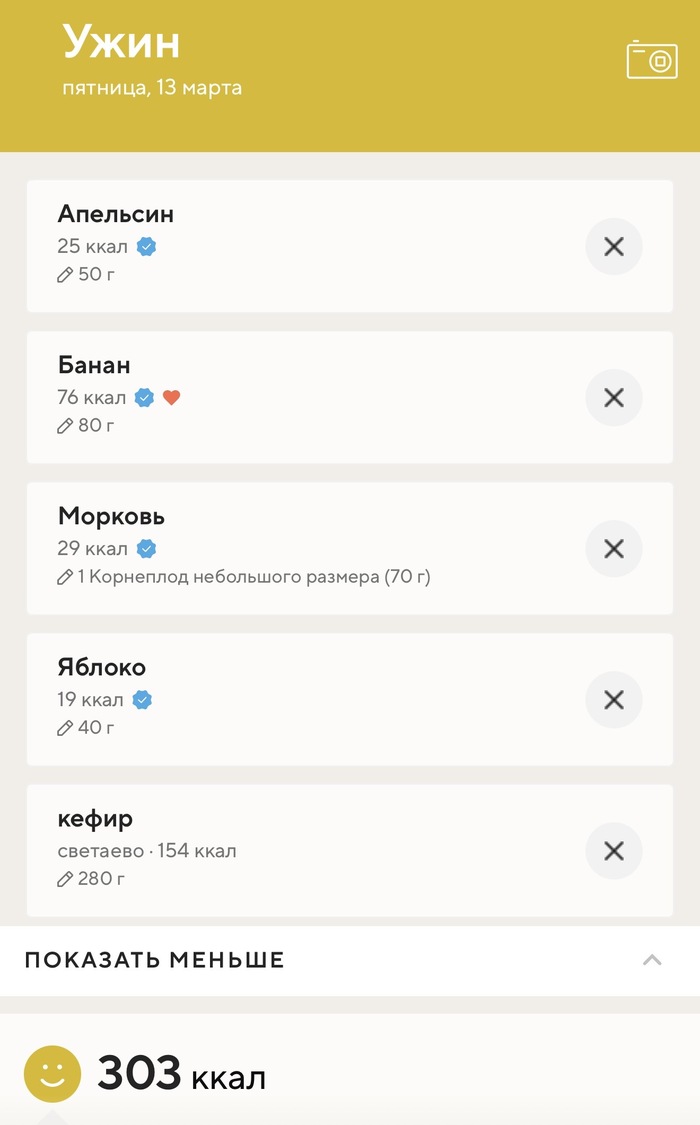Tap the Ужин meal title
Viewport: 700px width, 1125px height.
122,43
